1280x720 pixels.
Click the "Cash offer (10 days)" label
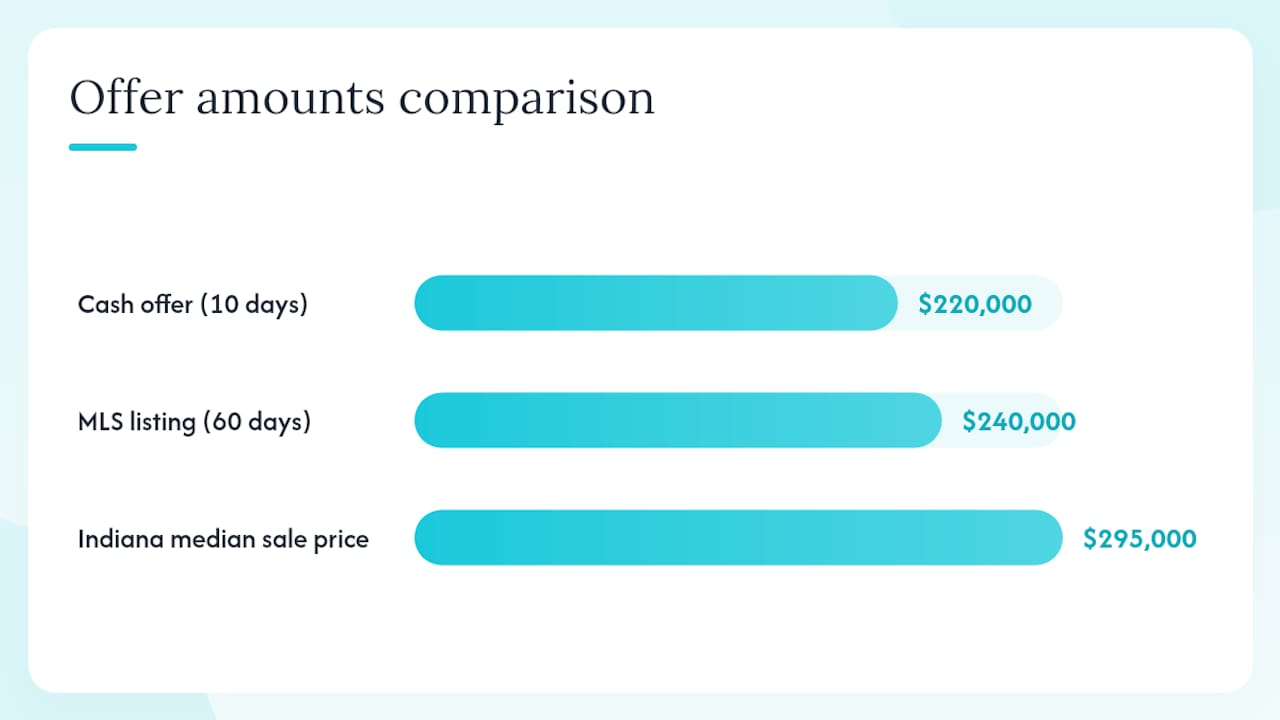[193, 304]
